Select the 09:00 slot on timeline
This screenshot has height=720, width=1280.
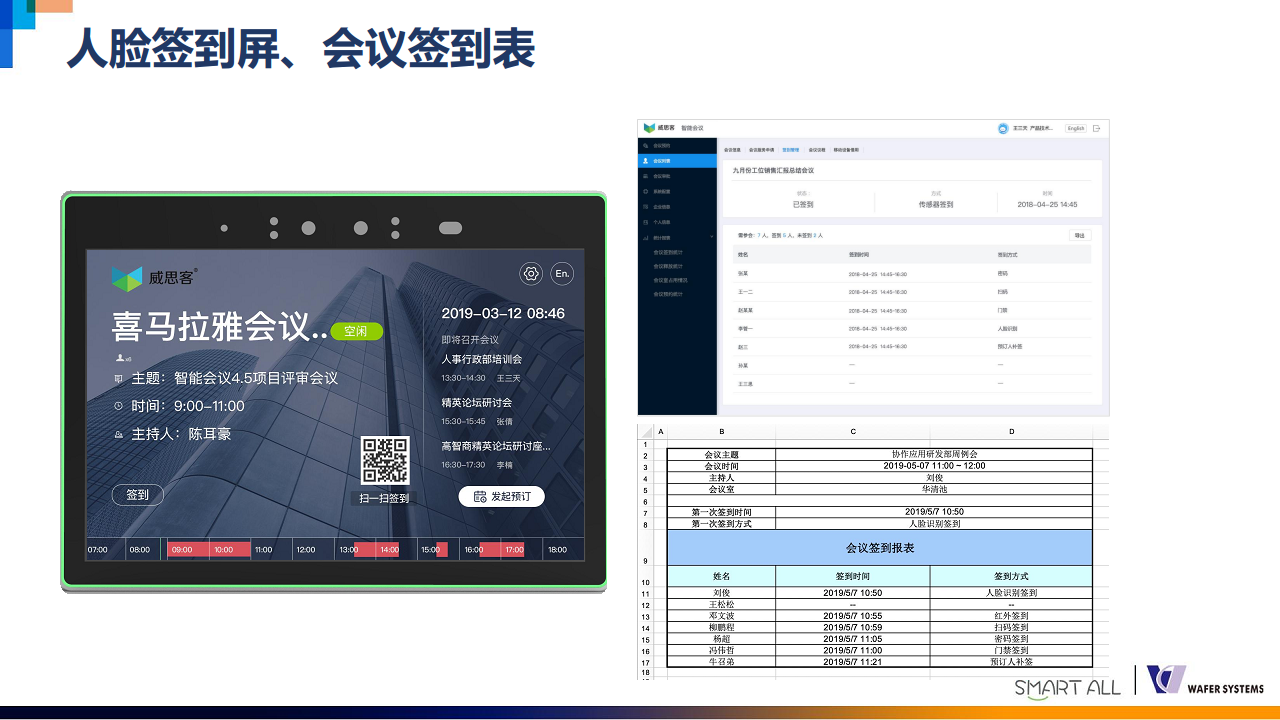[x=188, y=549]
